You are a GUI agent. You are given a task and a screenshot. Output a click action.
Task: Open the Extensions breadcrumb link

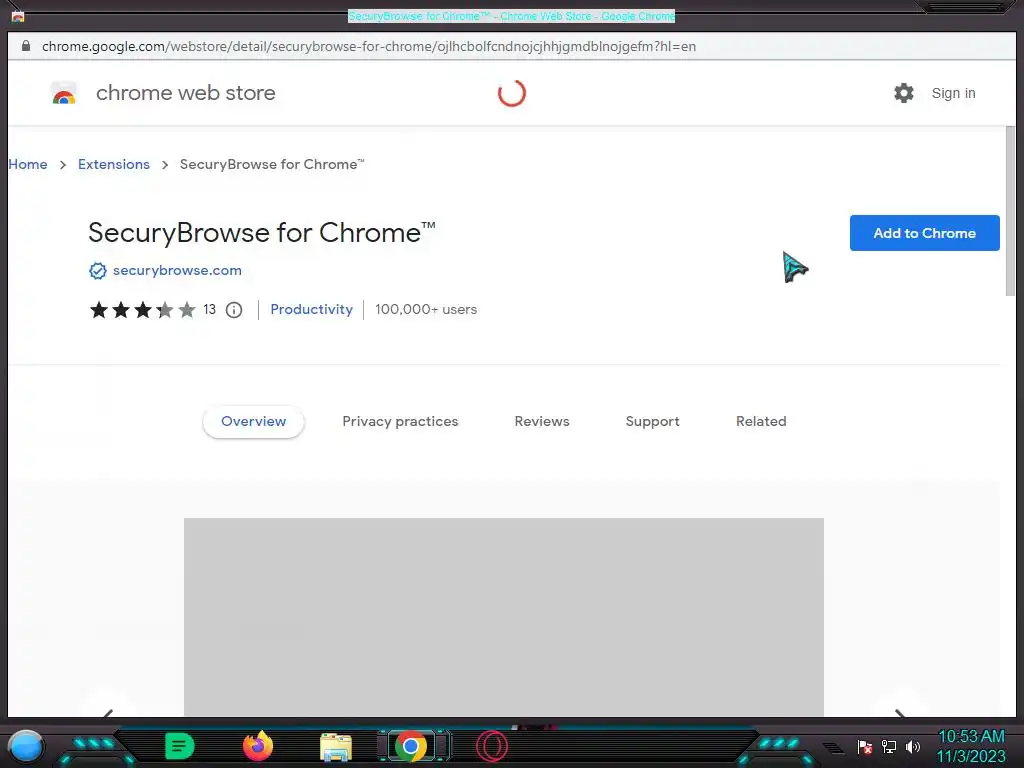click(x=114, y=165)
